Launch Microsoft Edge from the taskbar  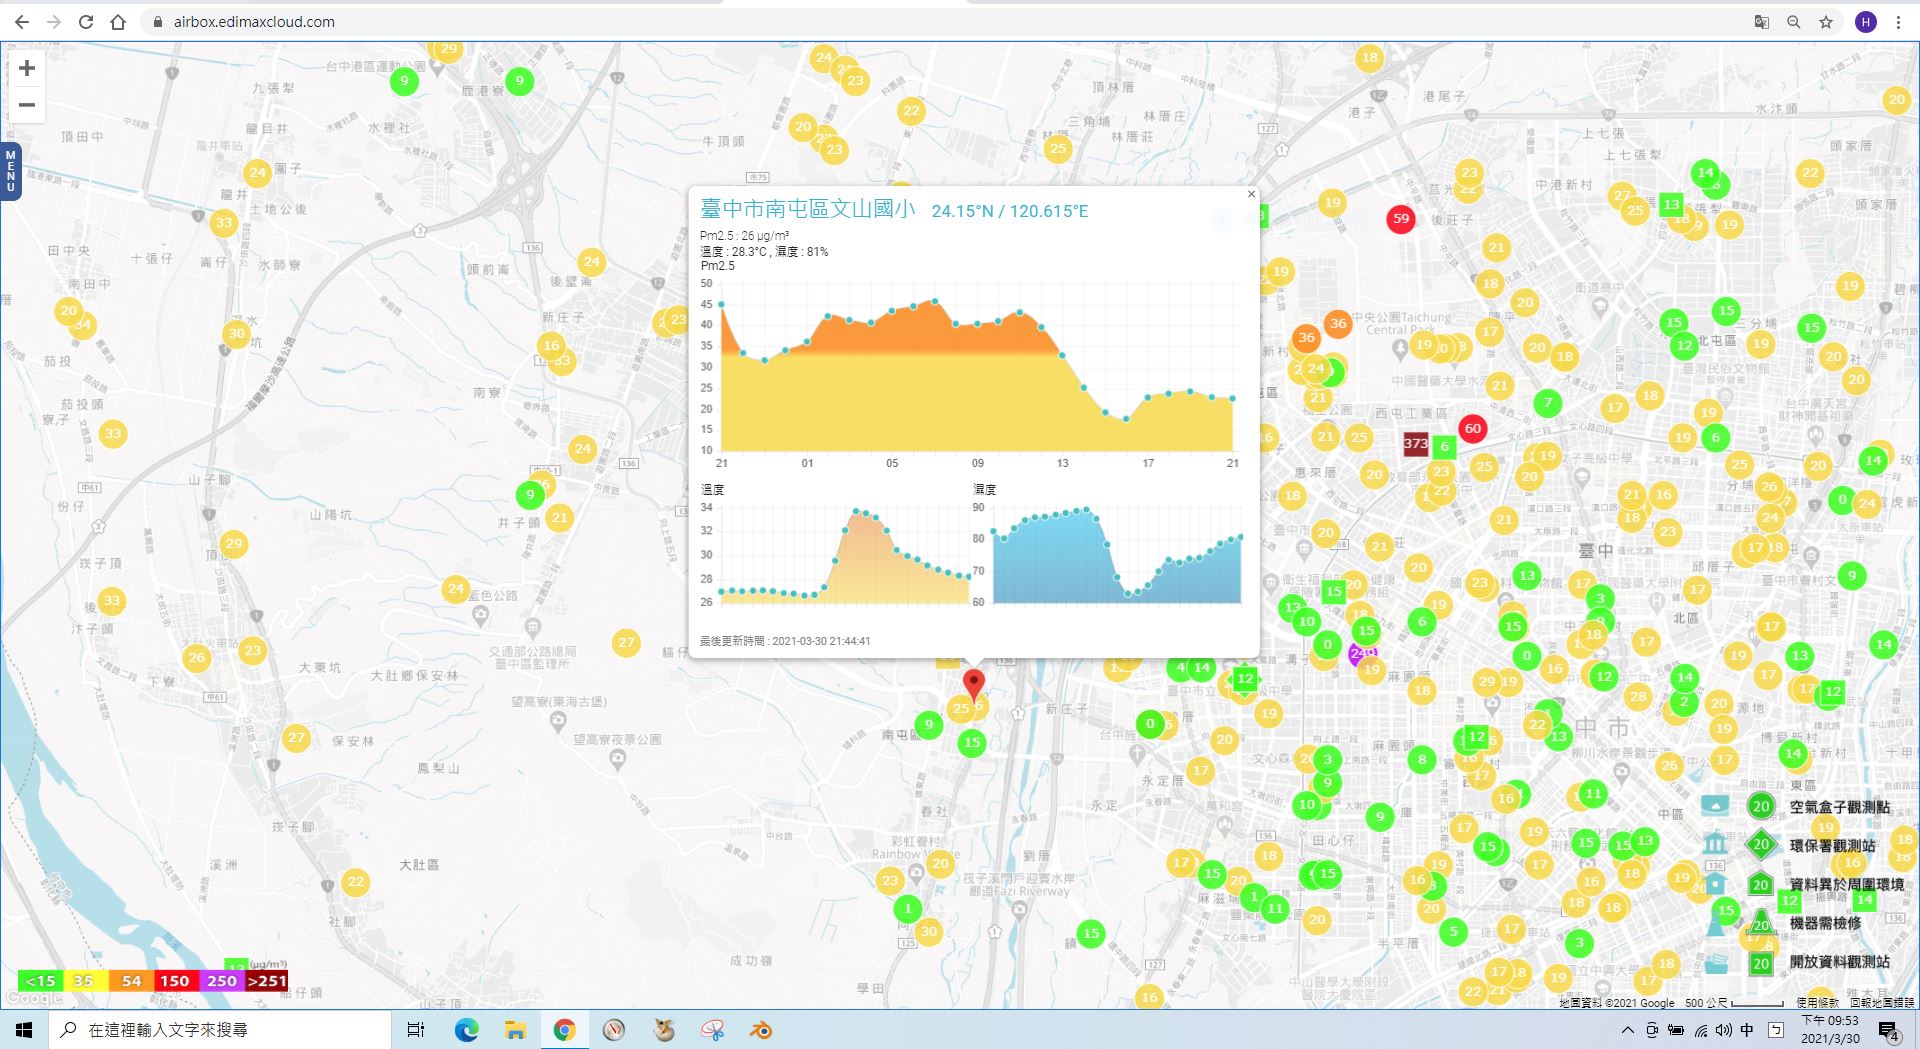[466, 1030]
